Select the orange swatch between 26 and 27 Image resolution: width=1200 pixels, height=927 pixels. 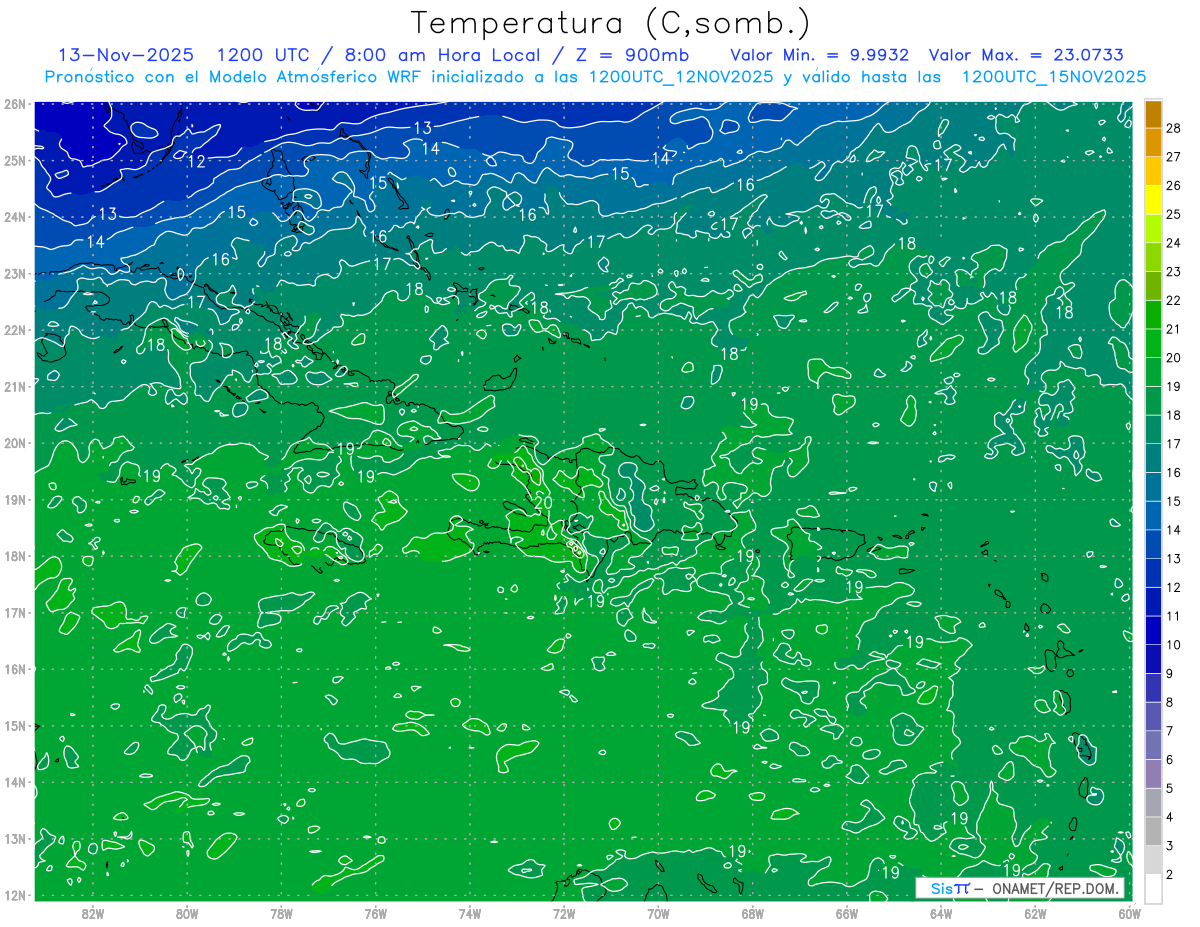(x=1153, y=170)
